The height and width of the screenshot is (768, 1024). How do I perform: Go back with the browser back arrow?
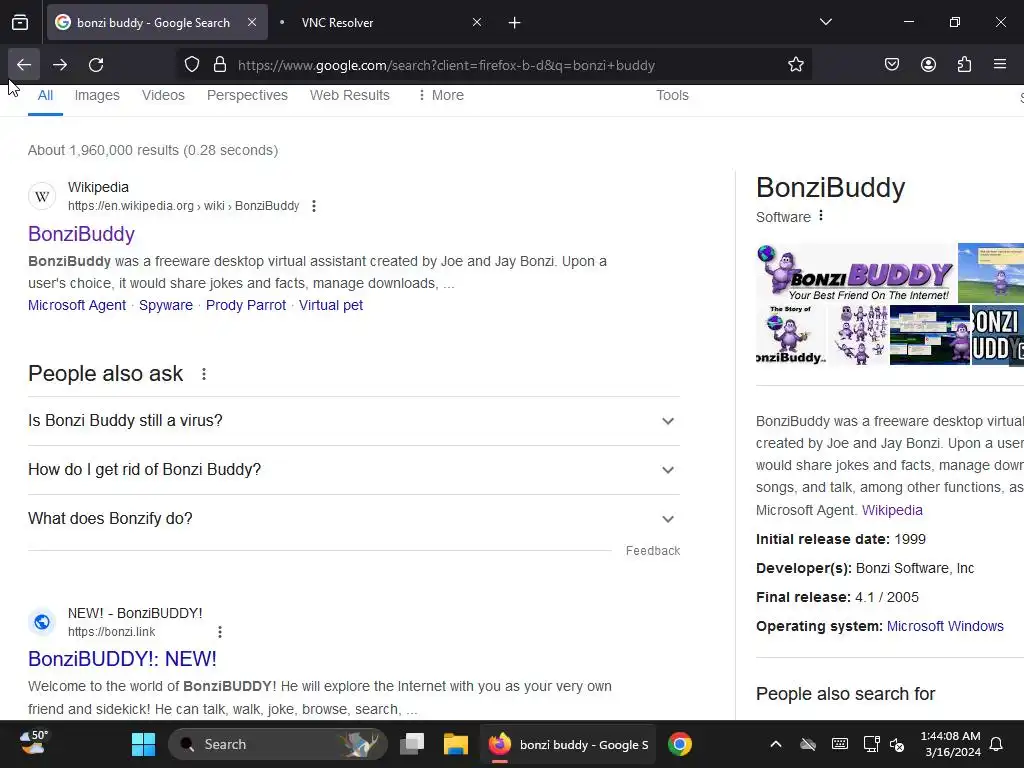(x=24, y=65)
